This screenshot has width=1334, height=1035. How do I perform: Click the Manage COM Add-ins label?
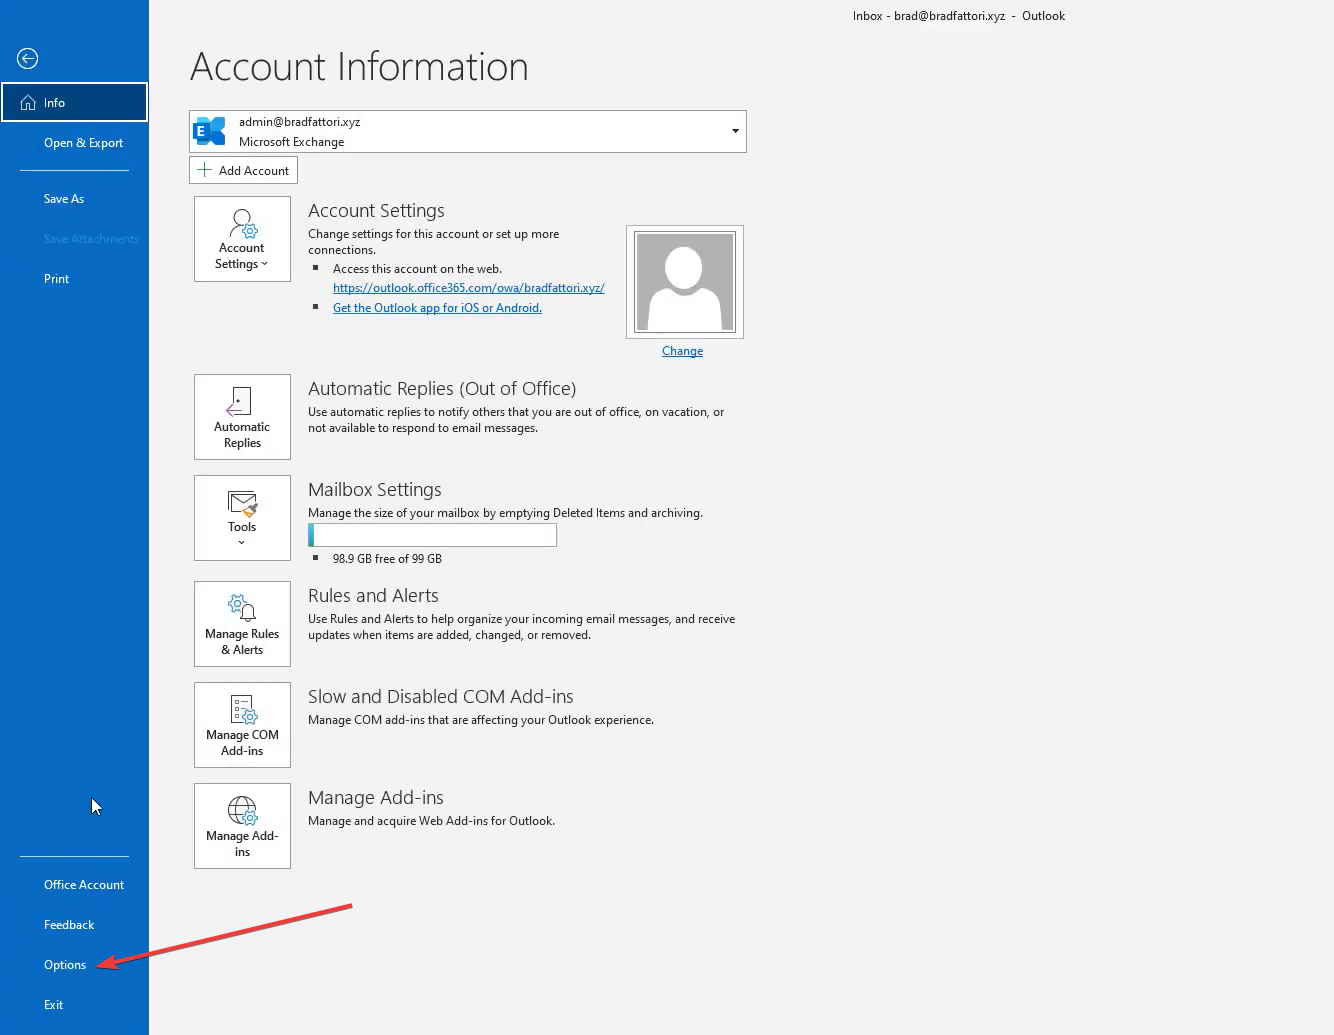tap(242, 743)
